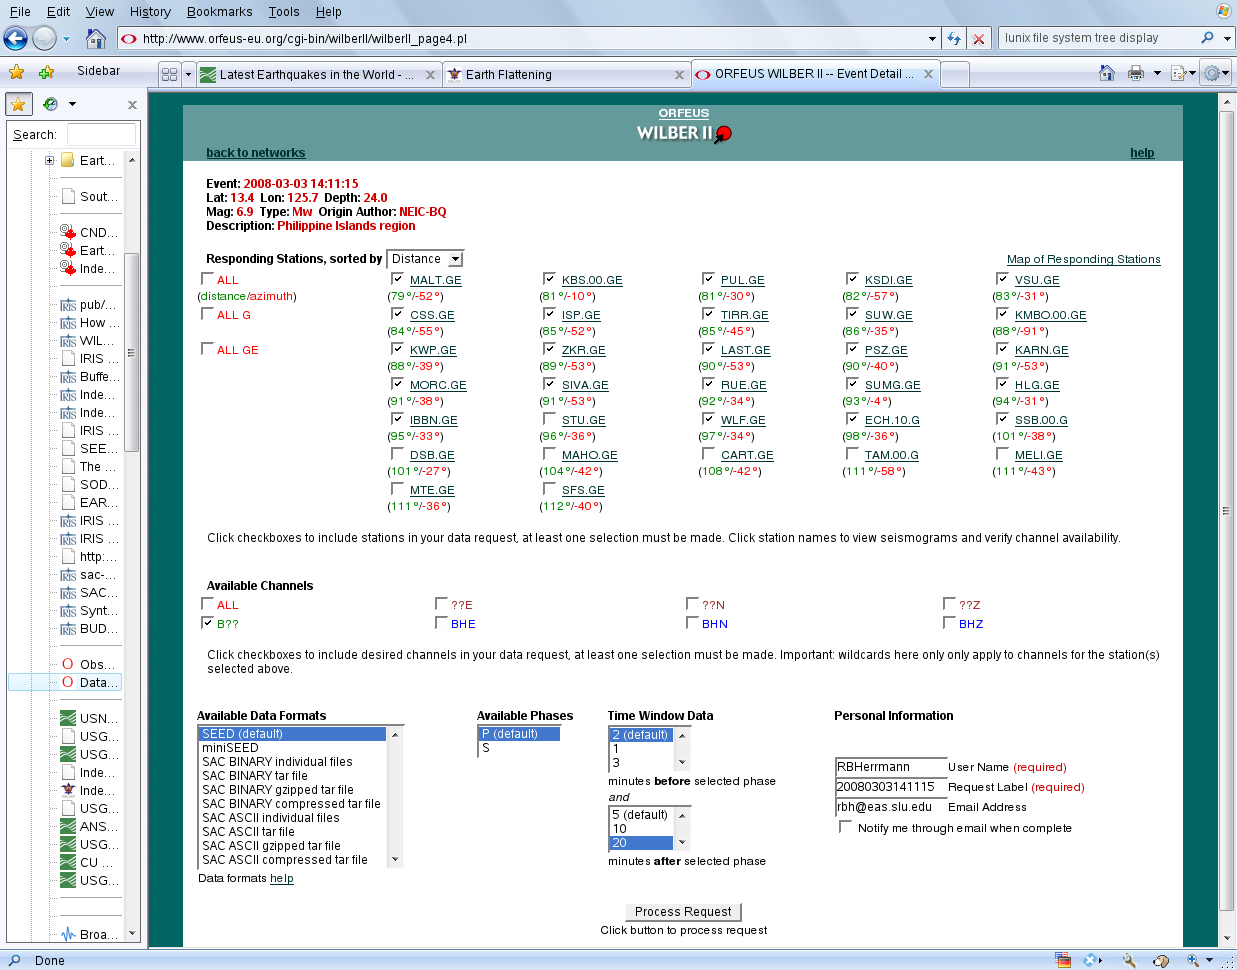The width and height of the screenshot is (1237, 970).
Task: Open the tab list dropdown arrow
Action: 188,74
